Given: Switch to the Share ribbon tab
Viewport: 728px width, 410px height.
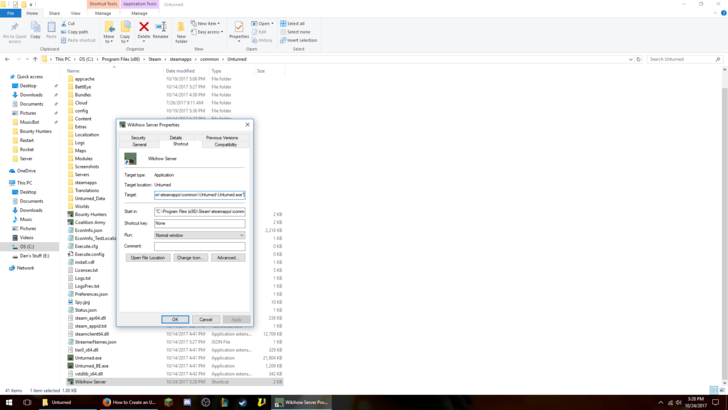Looking at the screenshot, I should click(54, 13).
